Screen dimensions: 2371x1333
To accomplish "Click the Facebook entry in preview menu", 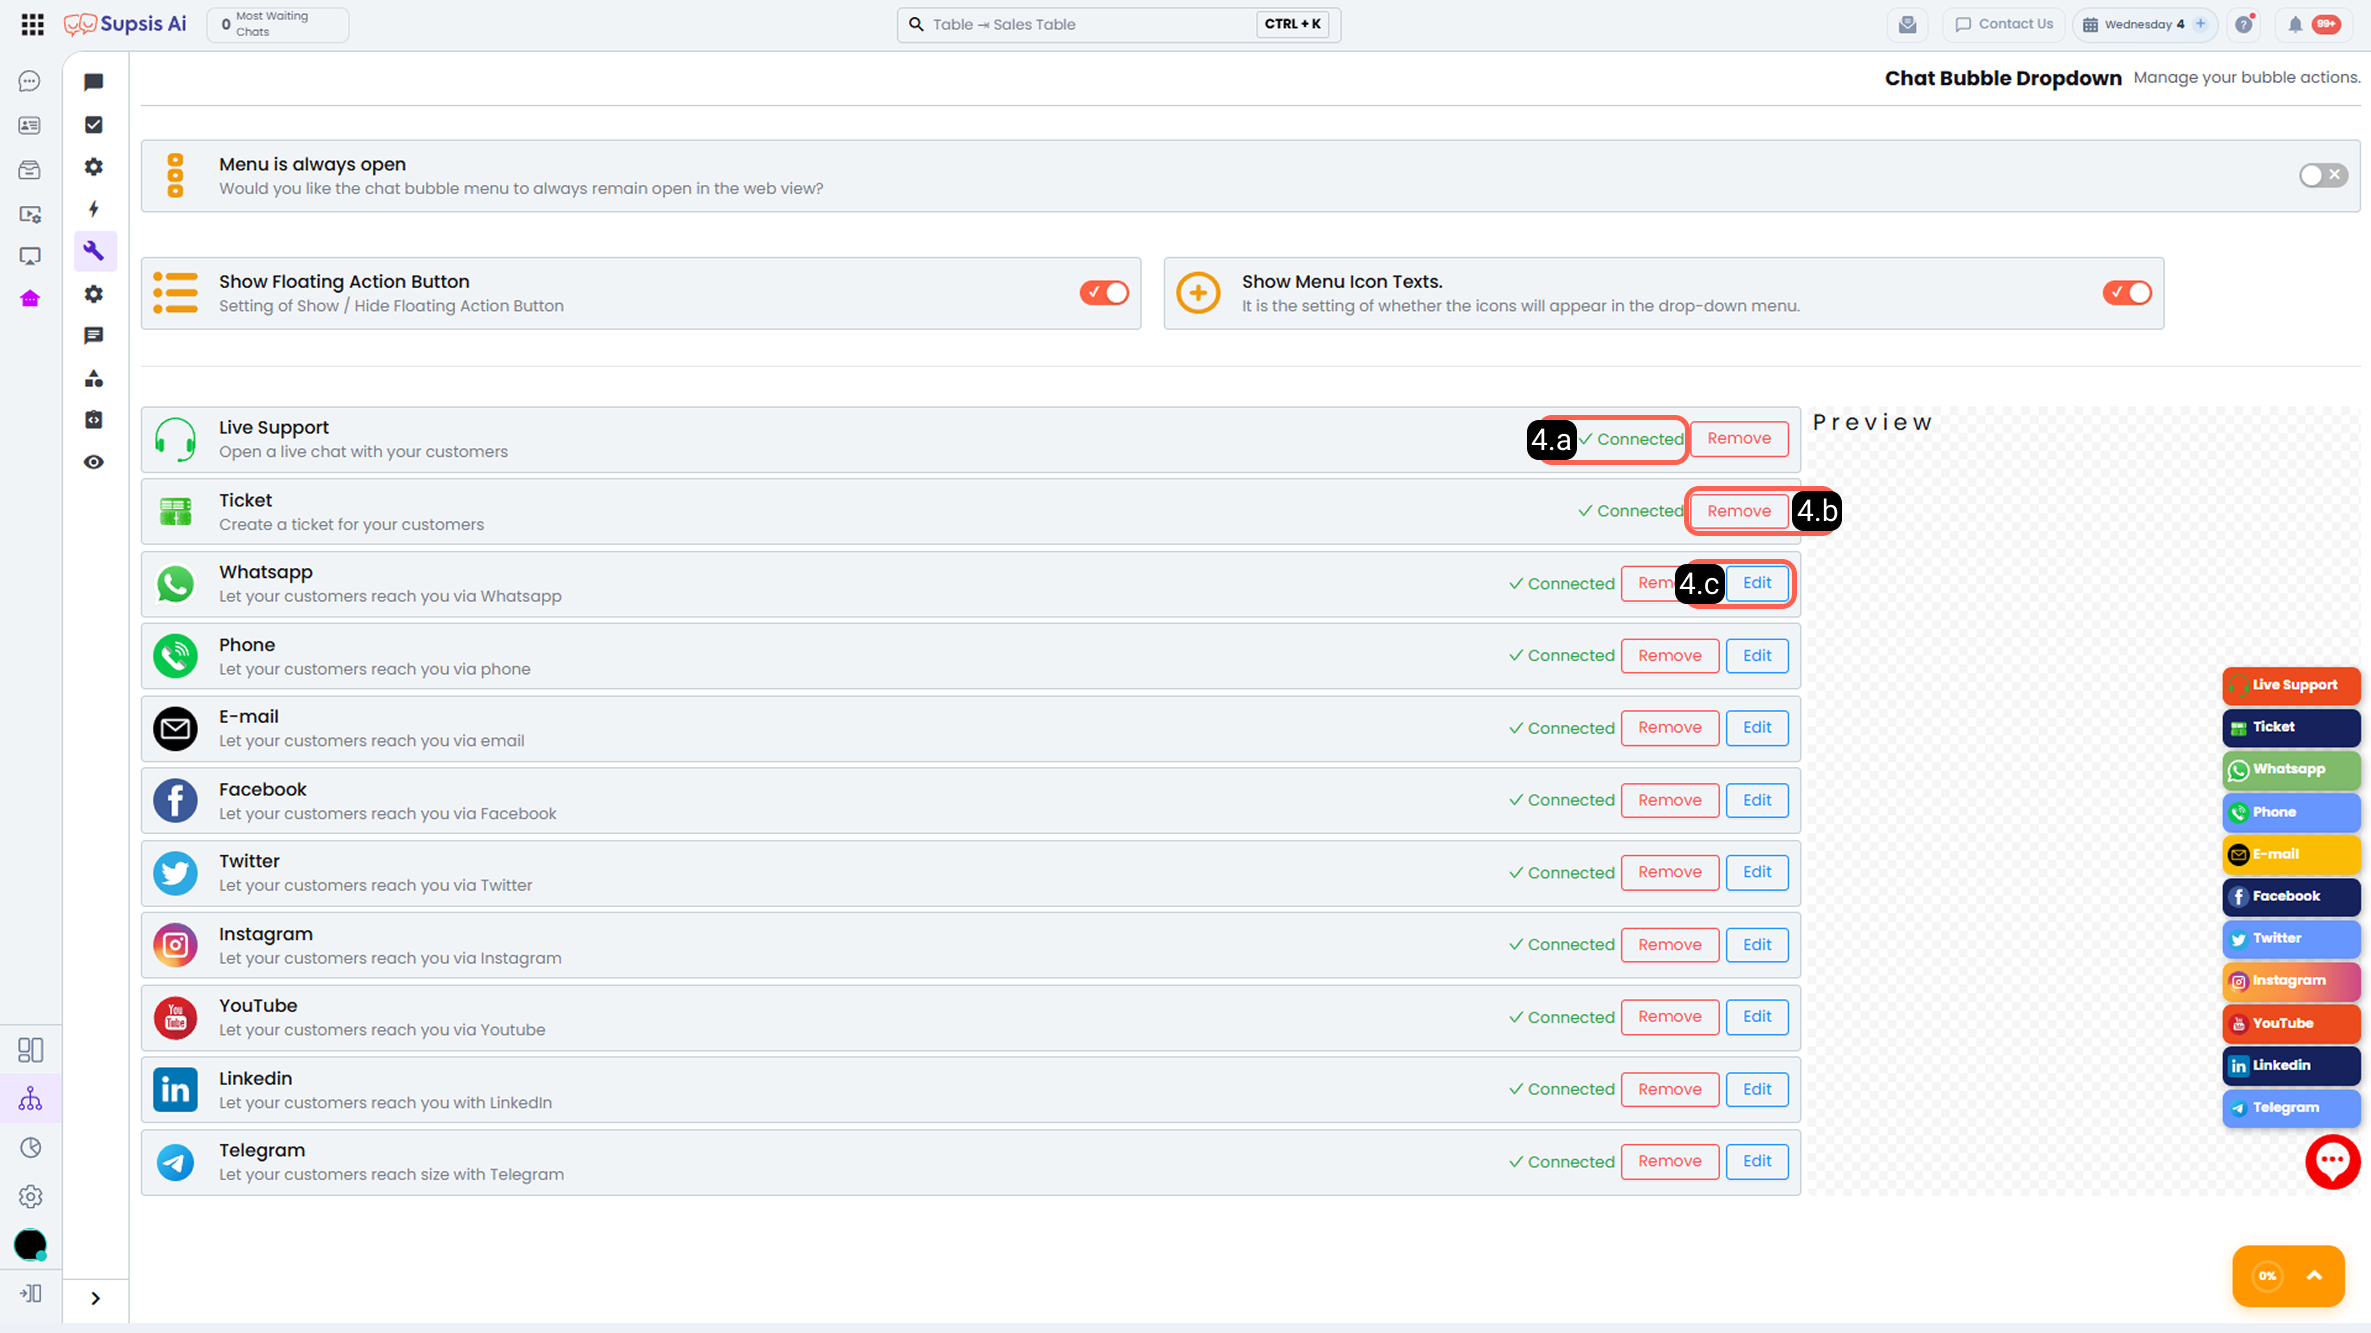I will (x=2291, y=896).
